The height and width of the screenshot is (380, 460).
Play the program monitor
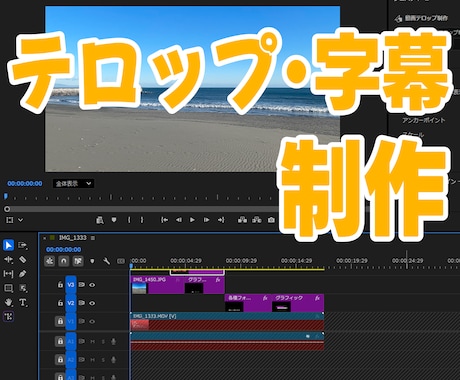tap(192, 220)
